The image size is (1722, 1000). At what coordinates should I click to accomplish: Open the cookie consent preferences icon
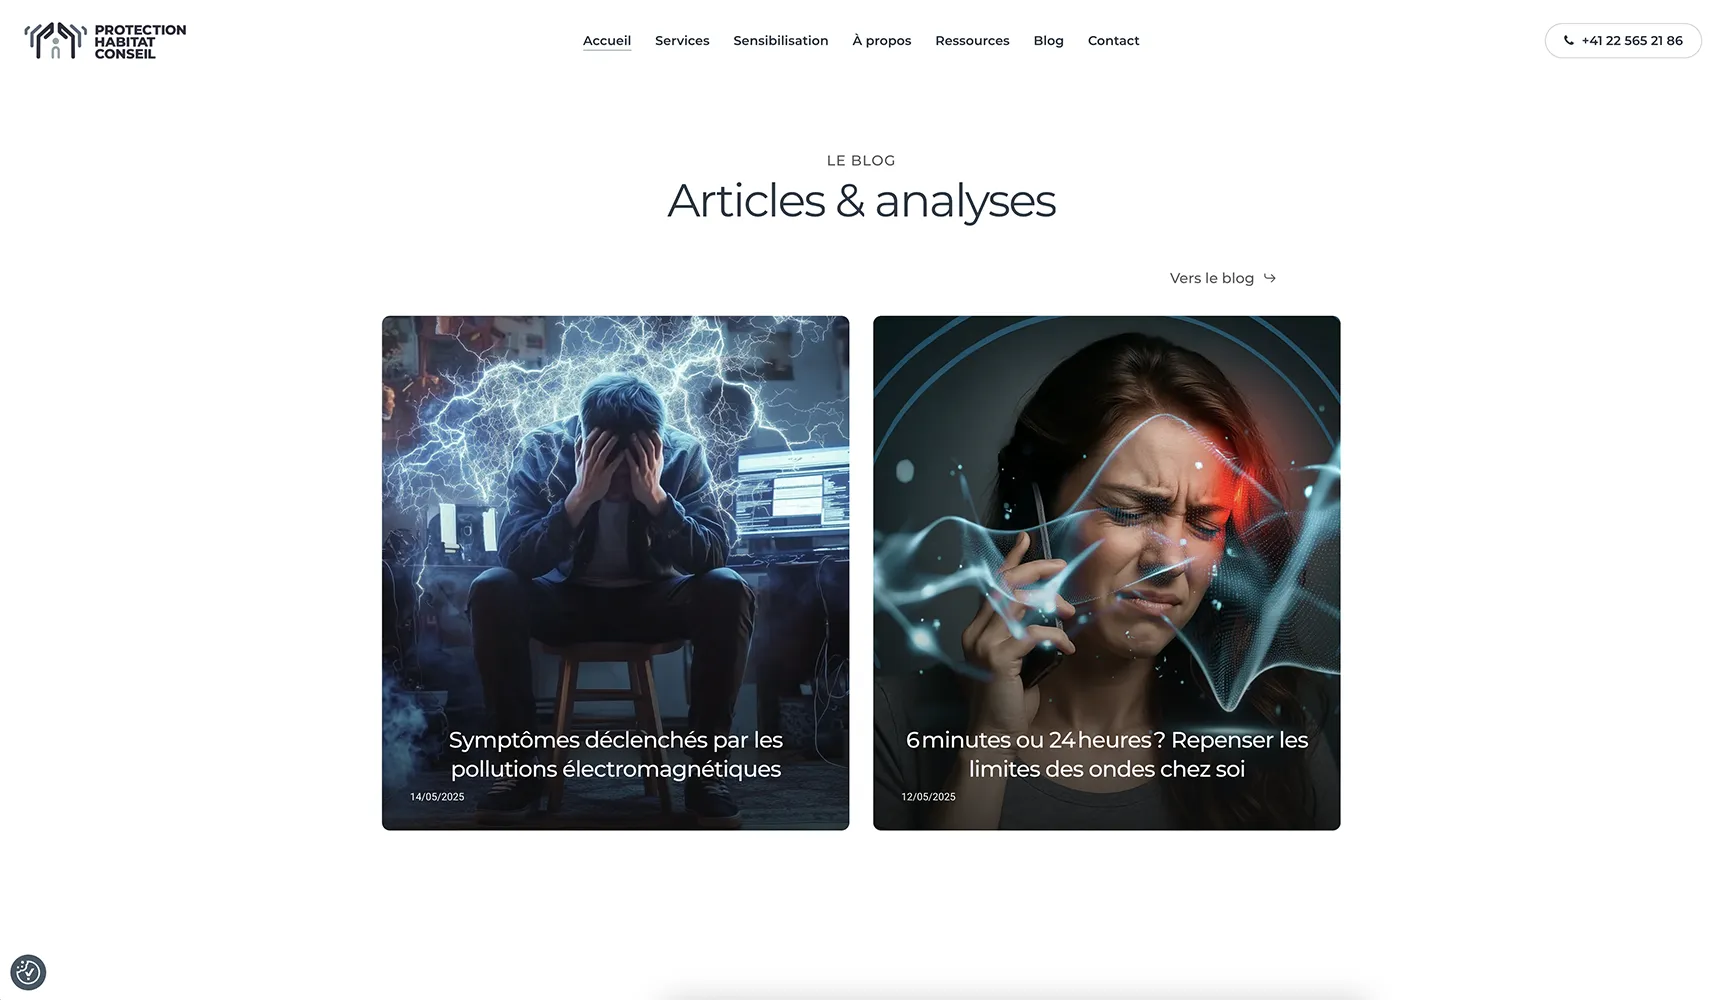28,972
